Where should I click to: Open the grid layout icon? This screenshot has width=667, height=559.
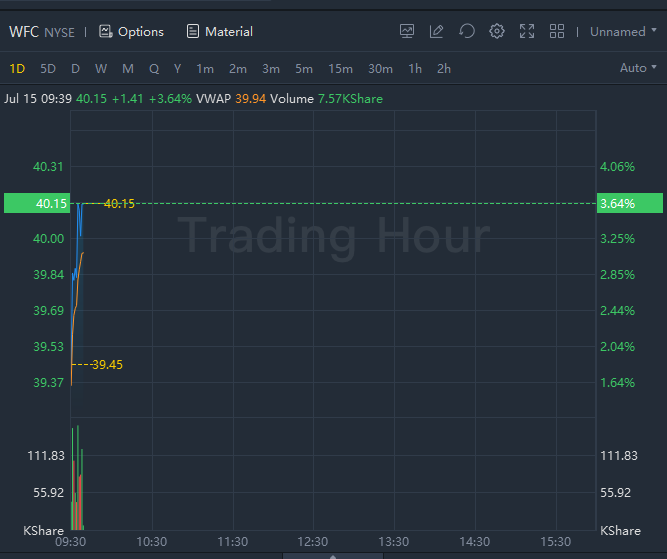[557, 32]
